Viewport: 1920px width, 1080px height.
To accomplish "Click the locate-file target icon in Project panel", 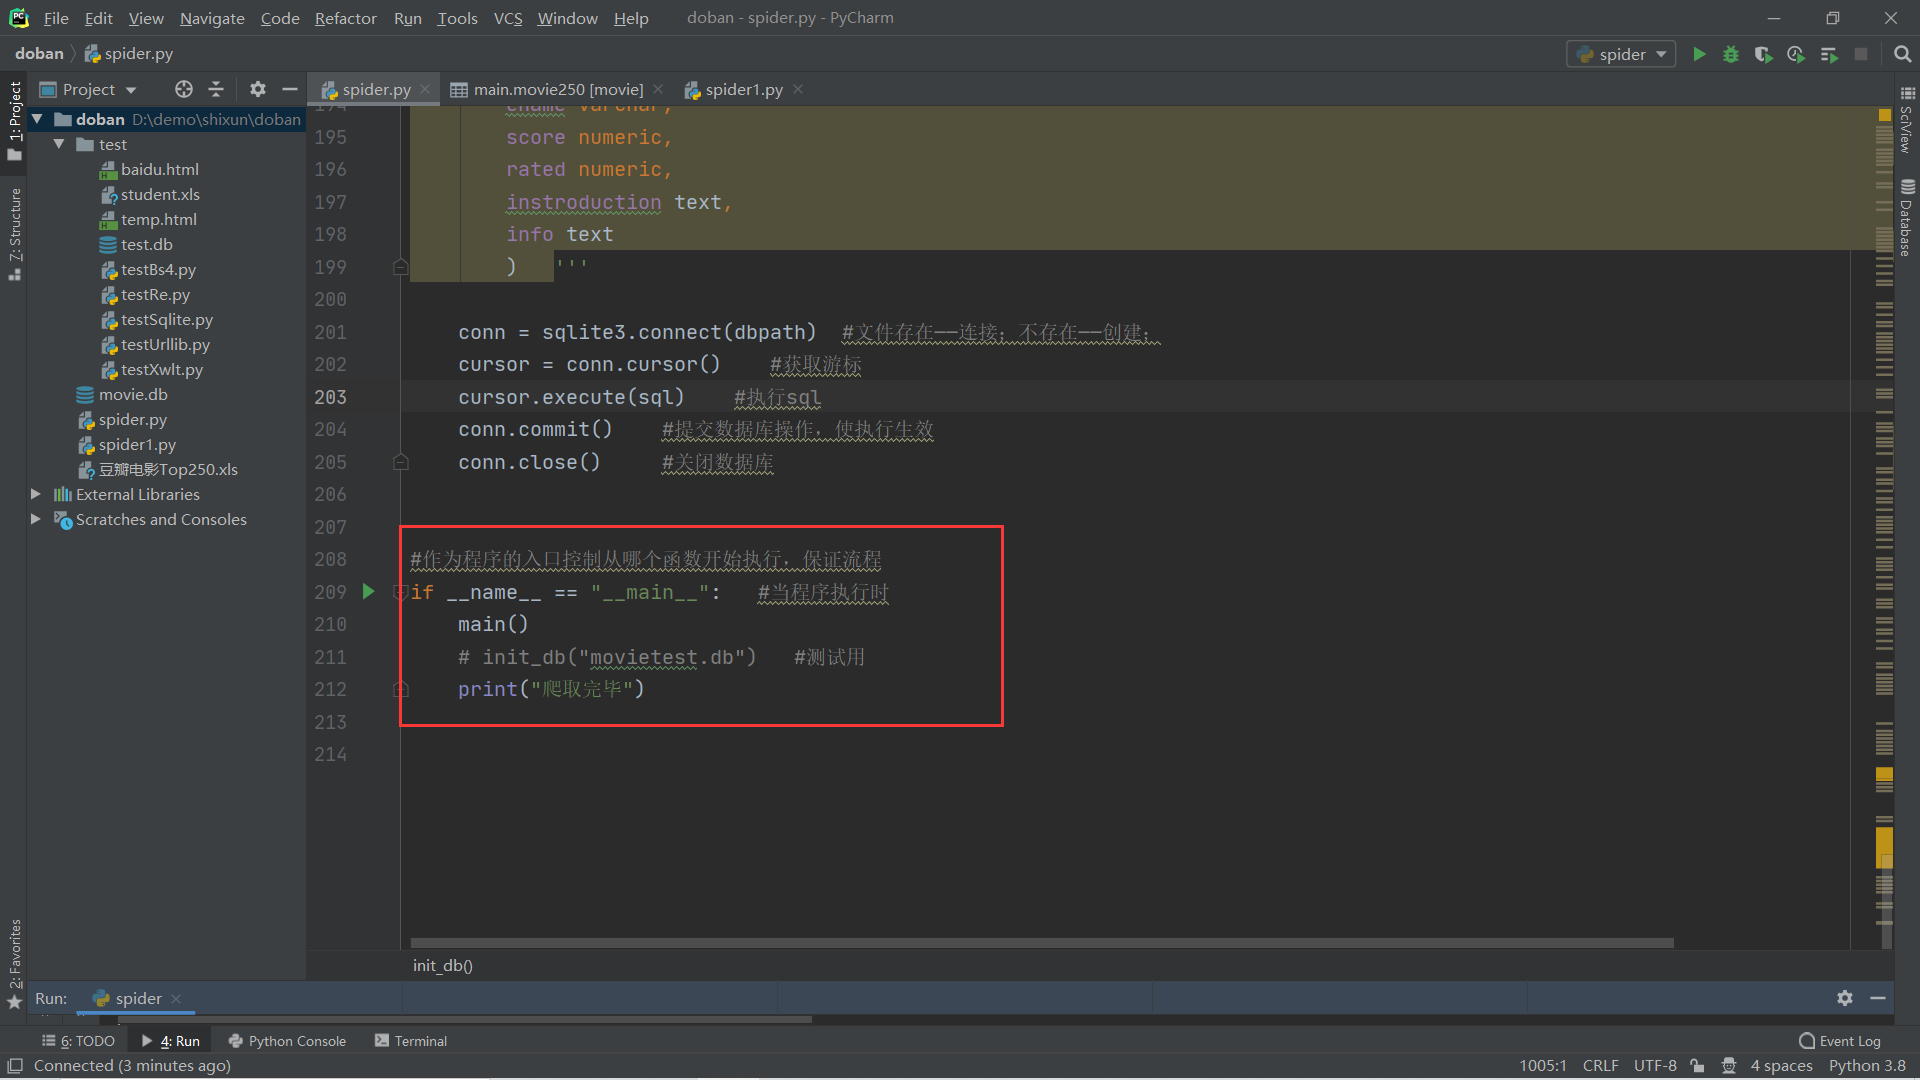I will point(183,89).
